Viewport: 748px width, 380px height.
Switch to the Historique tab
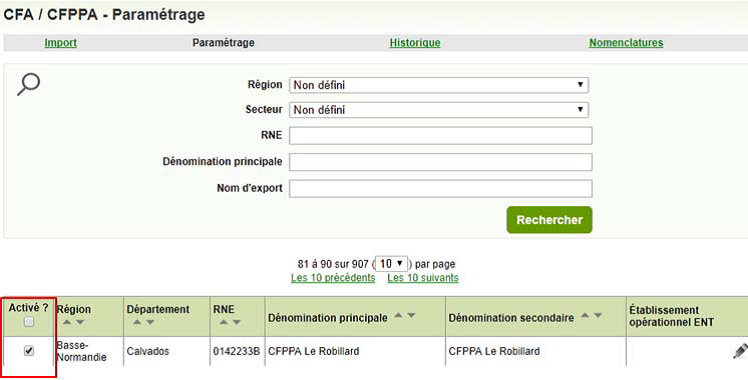[x=415, y=42]
